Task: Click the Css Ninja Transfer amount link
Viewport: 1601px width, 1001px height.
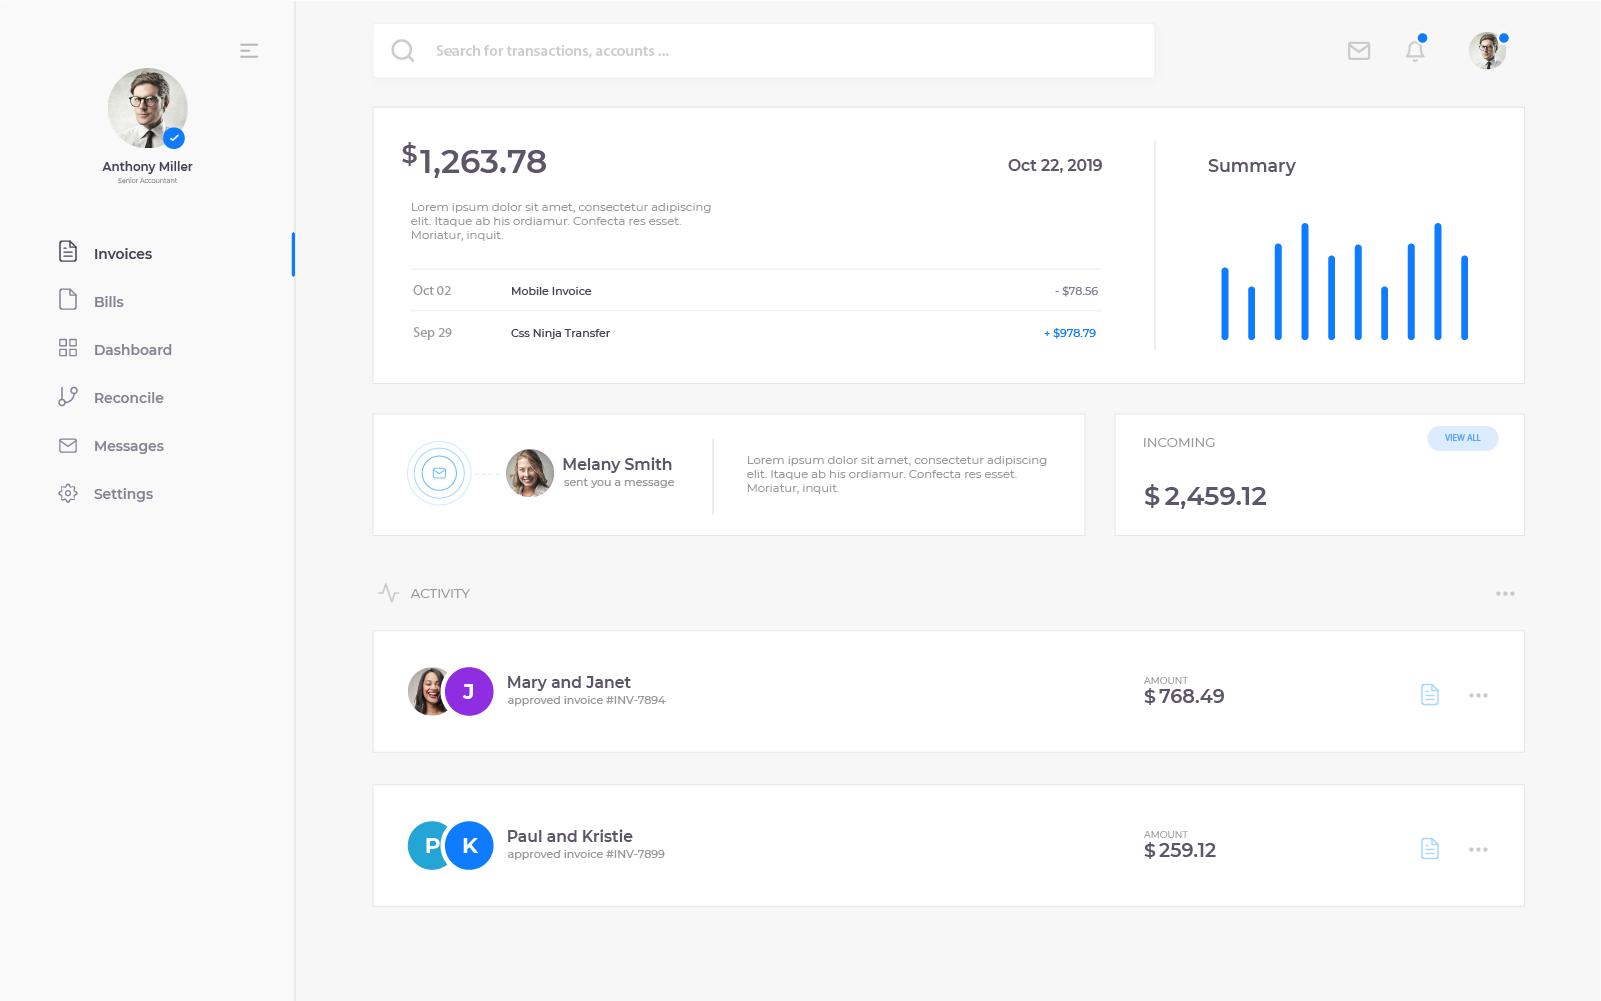Action: click(1070, 333)
